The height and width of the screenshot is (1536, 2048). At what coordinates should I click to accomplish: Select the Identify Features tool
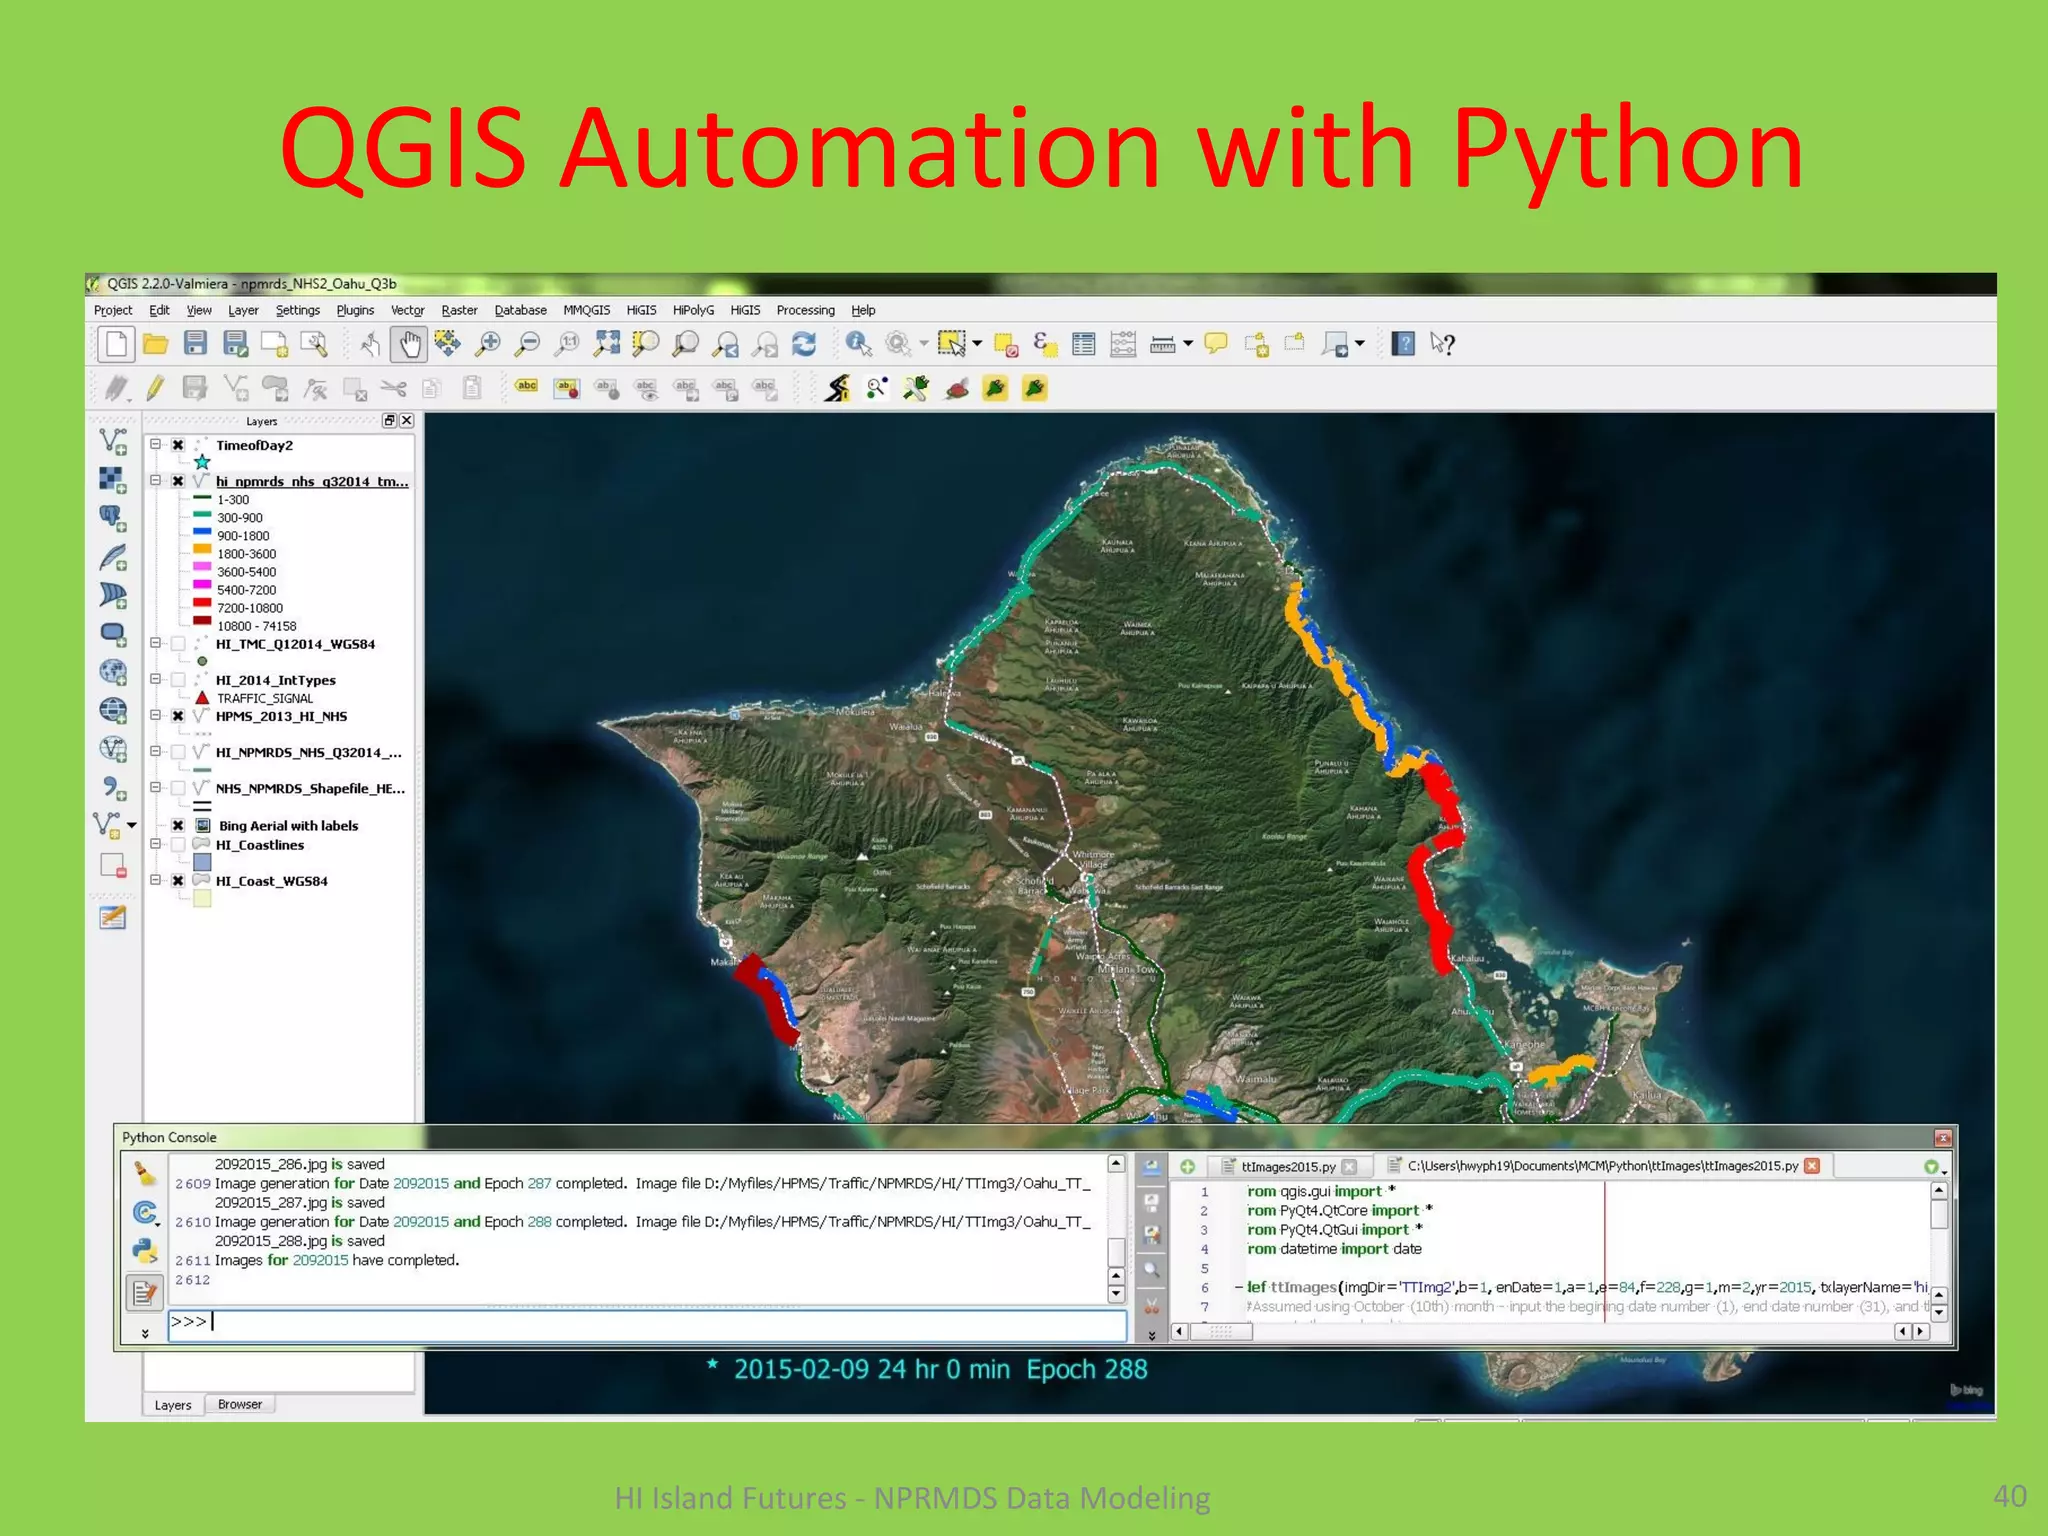[858, 344]
